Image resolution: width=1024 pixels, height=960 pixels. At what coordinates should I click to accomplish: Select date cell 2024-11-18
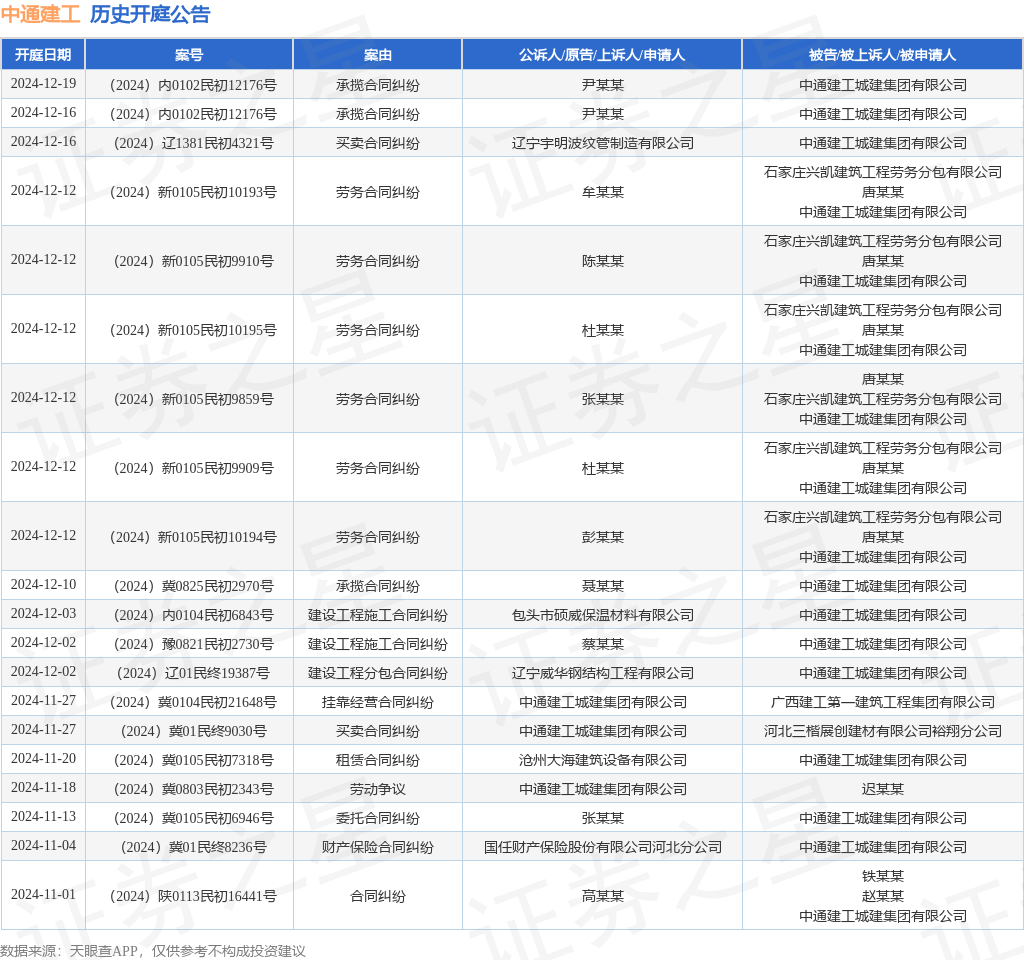pos(43,788)
